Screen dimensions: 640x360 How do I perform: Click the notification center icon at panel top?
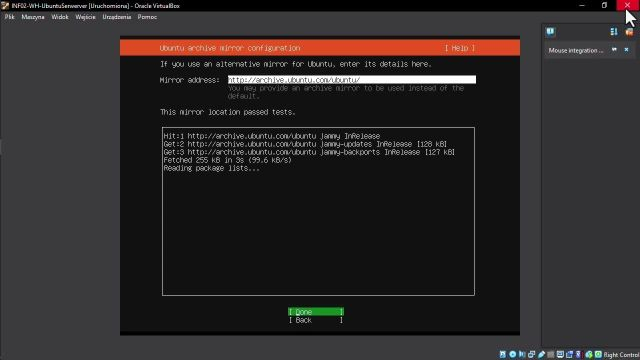(551, 31)
